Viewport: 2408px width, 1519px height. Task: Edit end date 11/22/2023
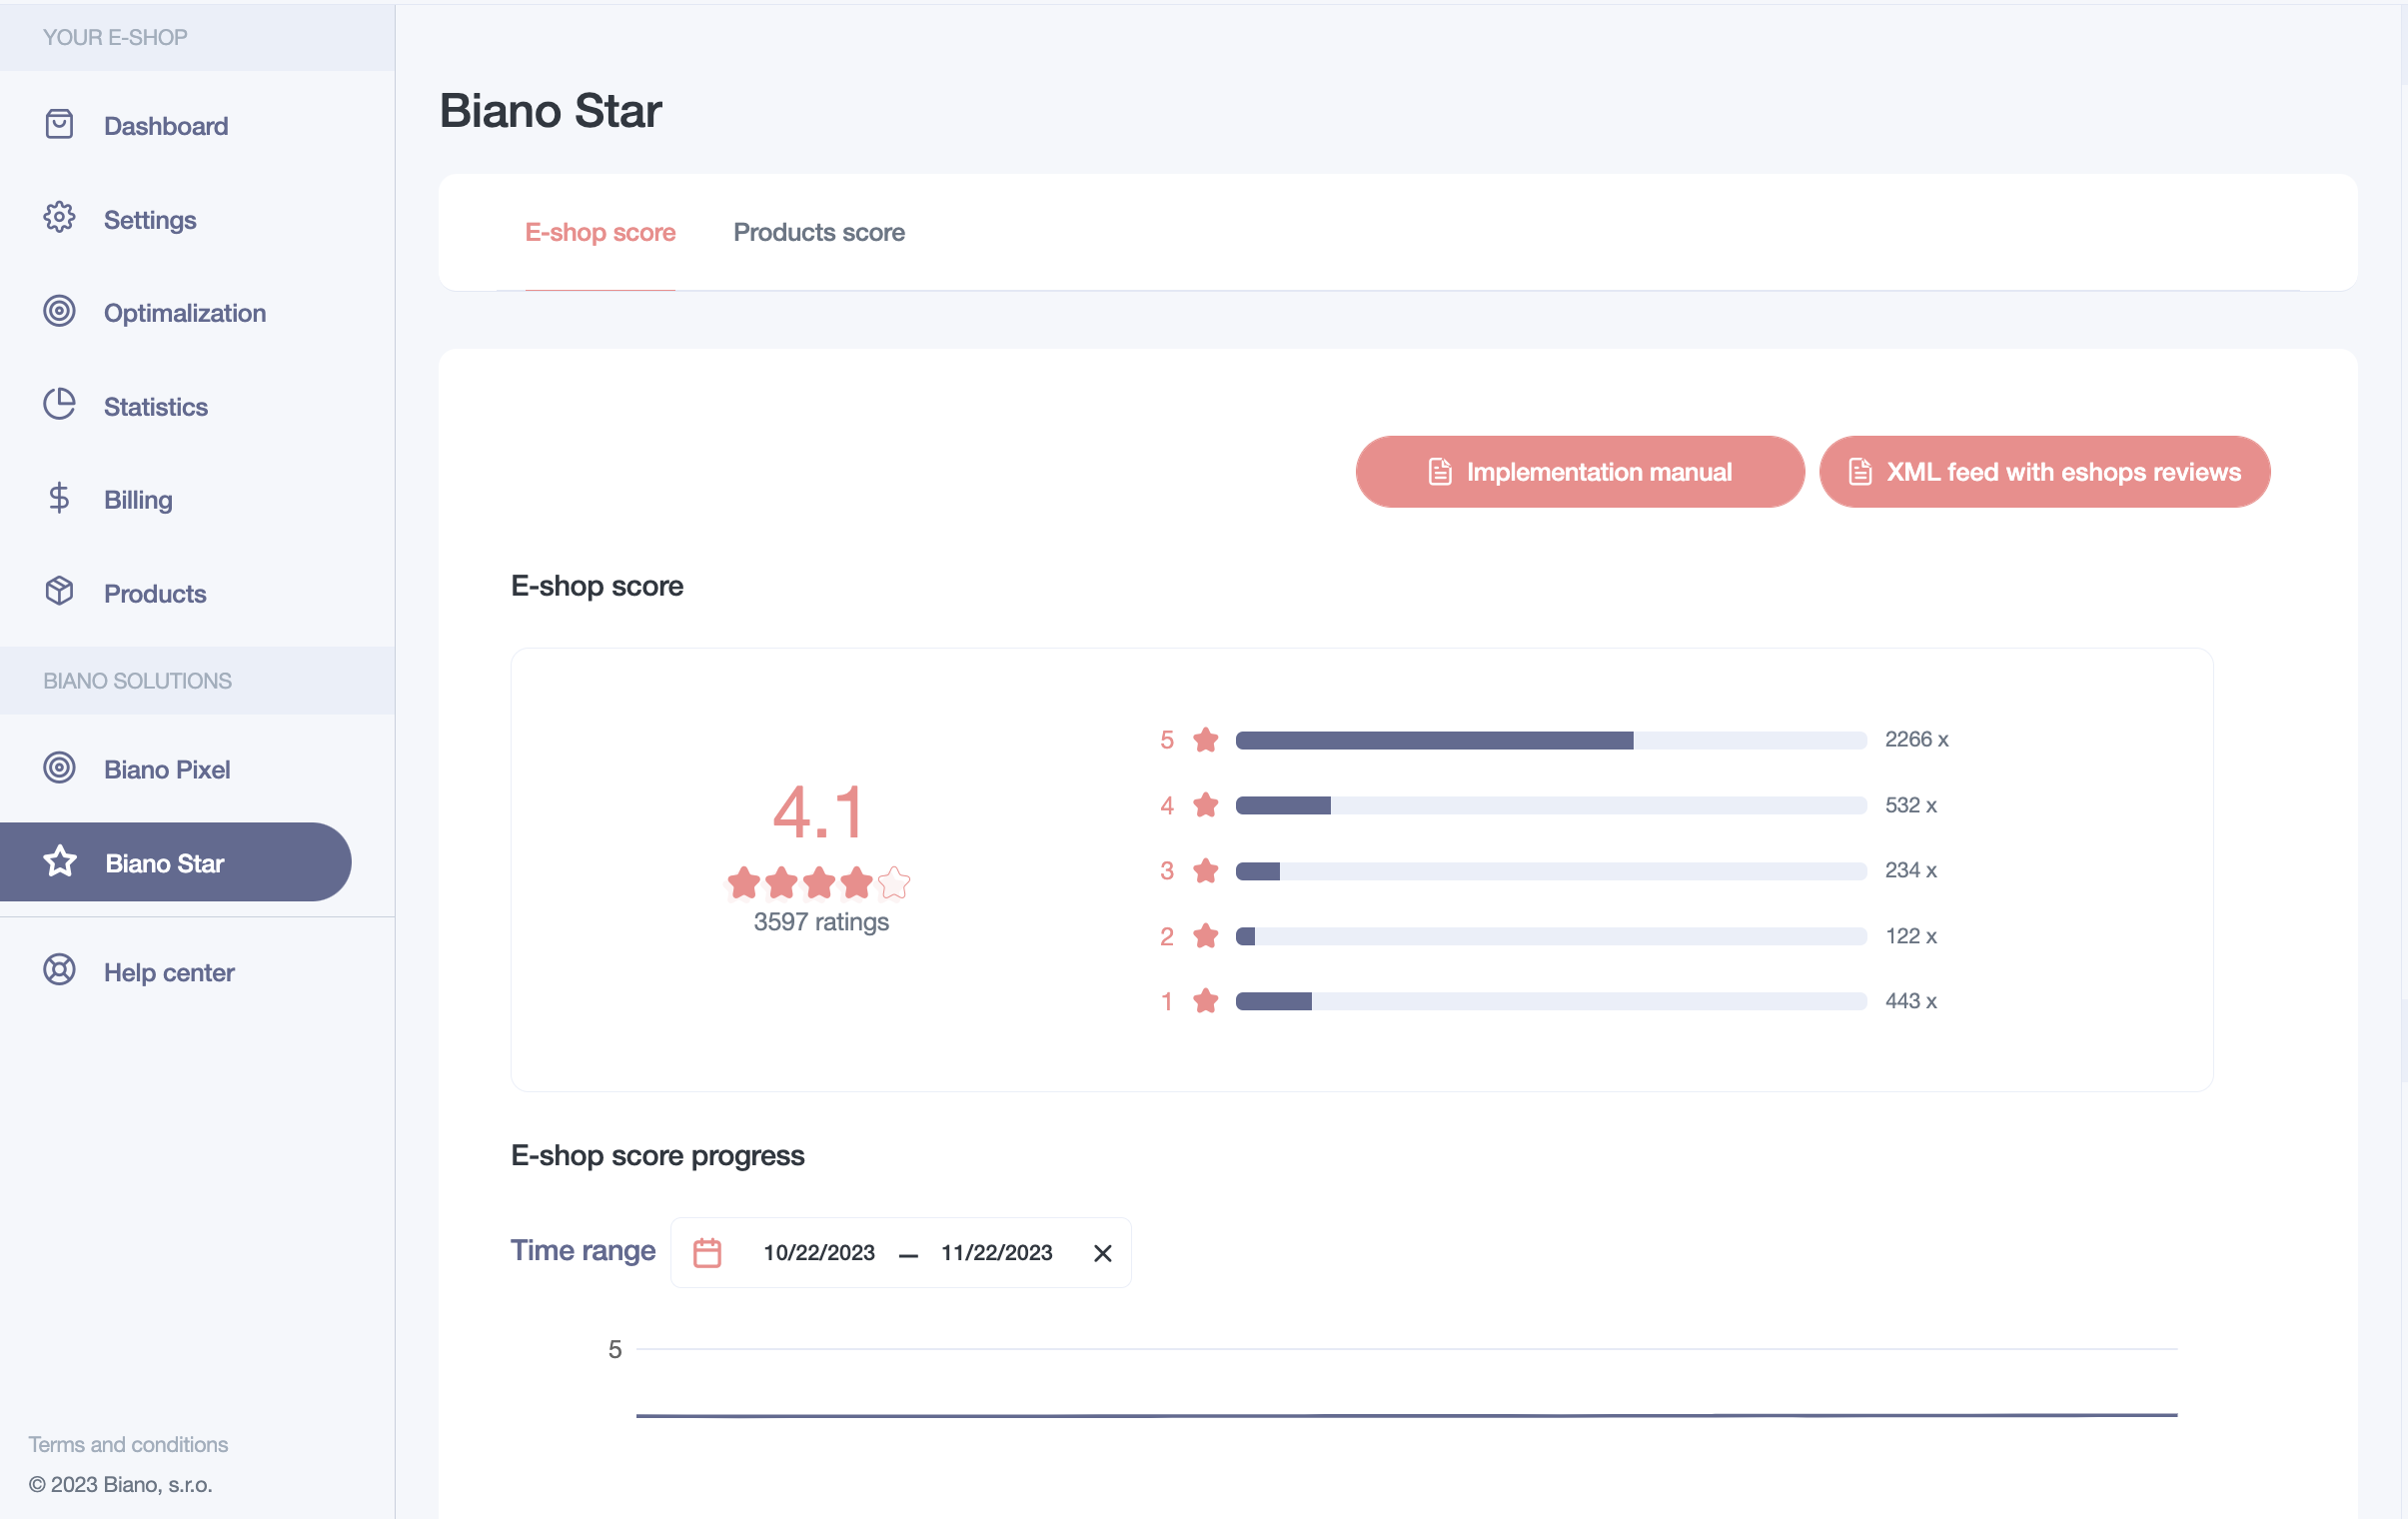[996, 1253]
